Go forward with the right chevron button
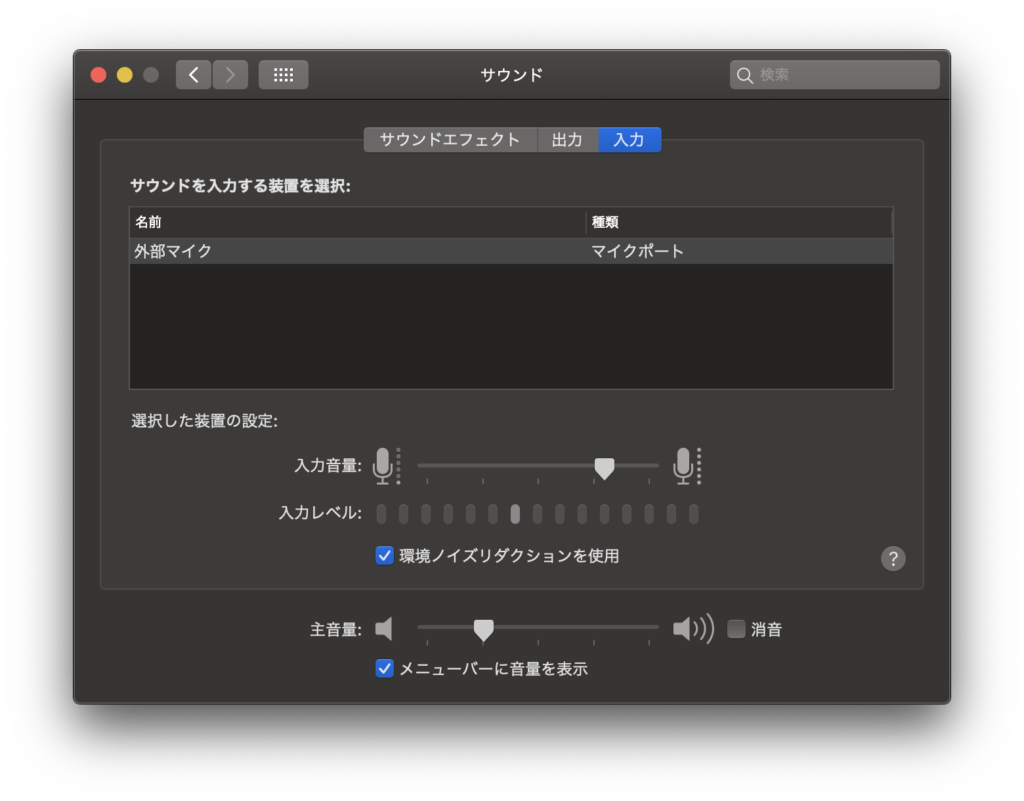The height and width of the screenshot is (801, 1024). [230, 75]
